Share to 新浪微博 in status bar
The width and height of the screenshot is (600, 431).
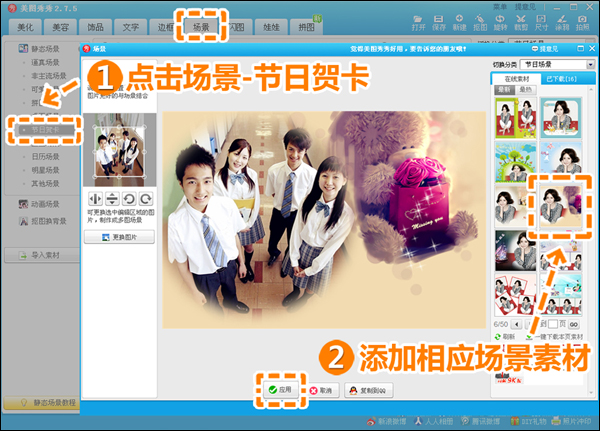[386, 421]
